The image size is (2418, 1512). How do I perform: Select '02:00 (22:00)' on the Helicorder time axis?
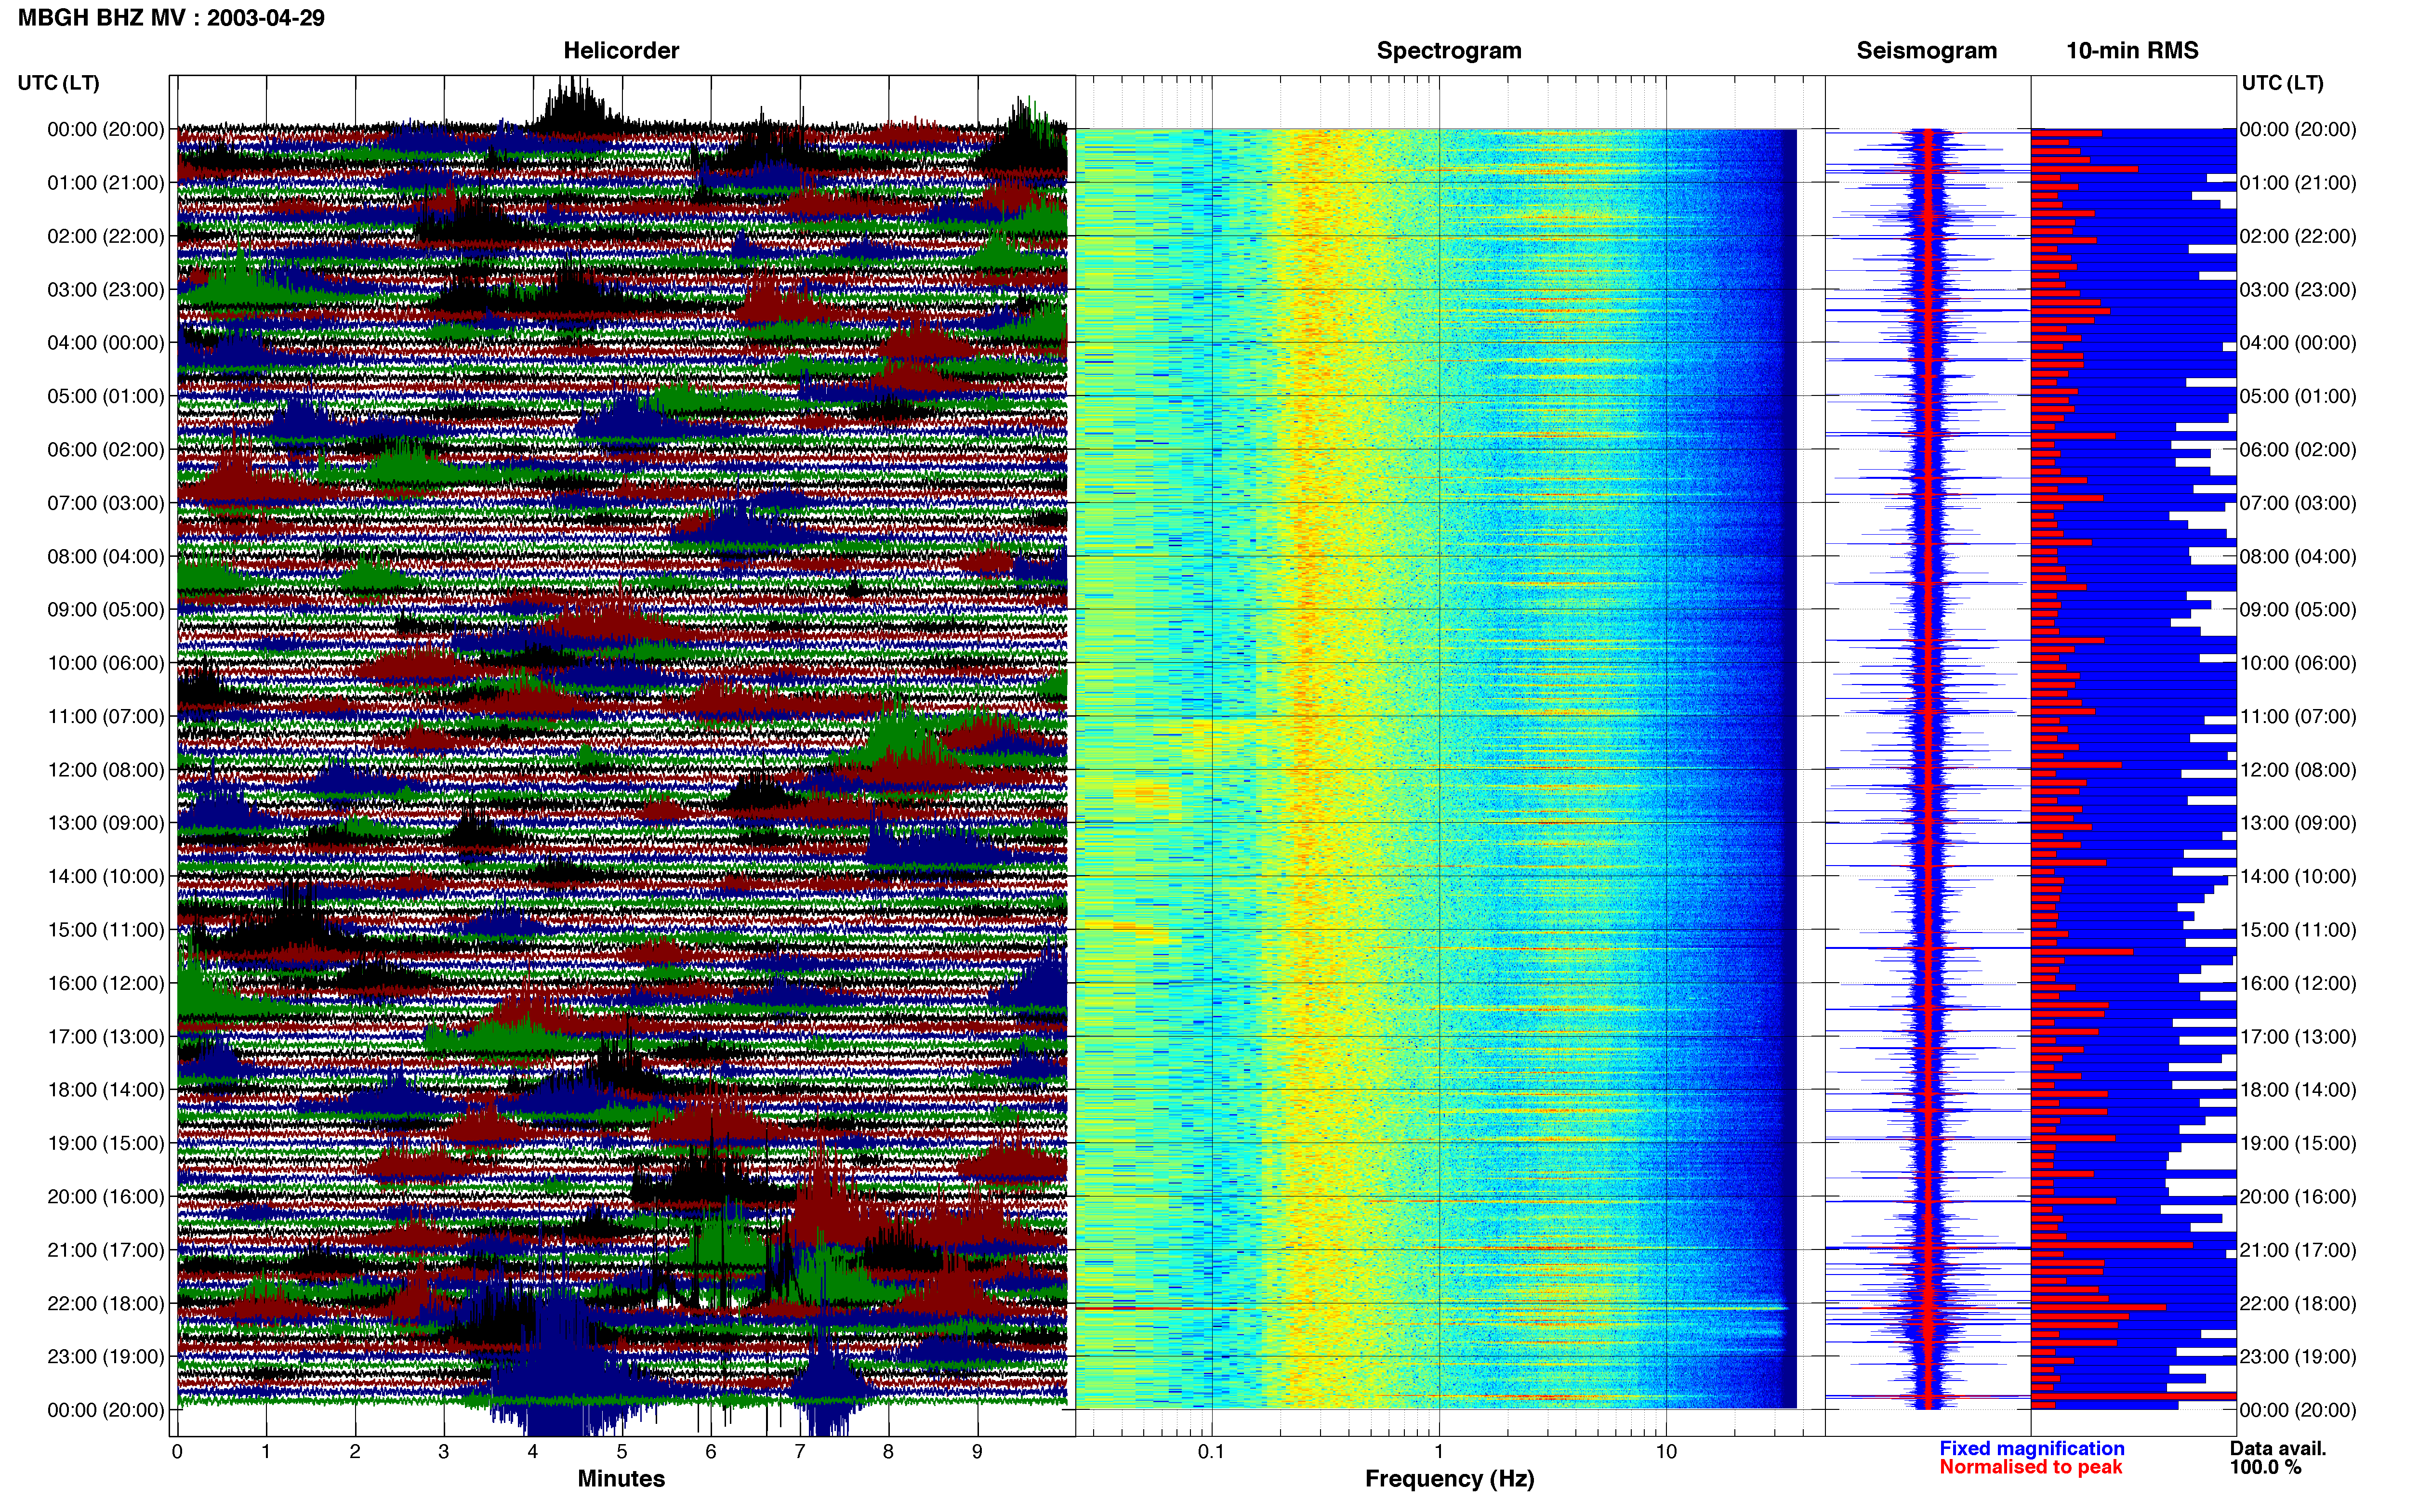click(106, 236)
